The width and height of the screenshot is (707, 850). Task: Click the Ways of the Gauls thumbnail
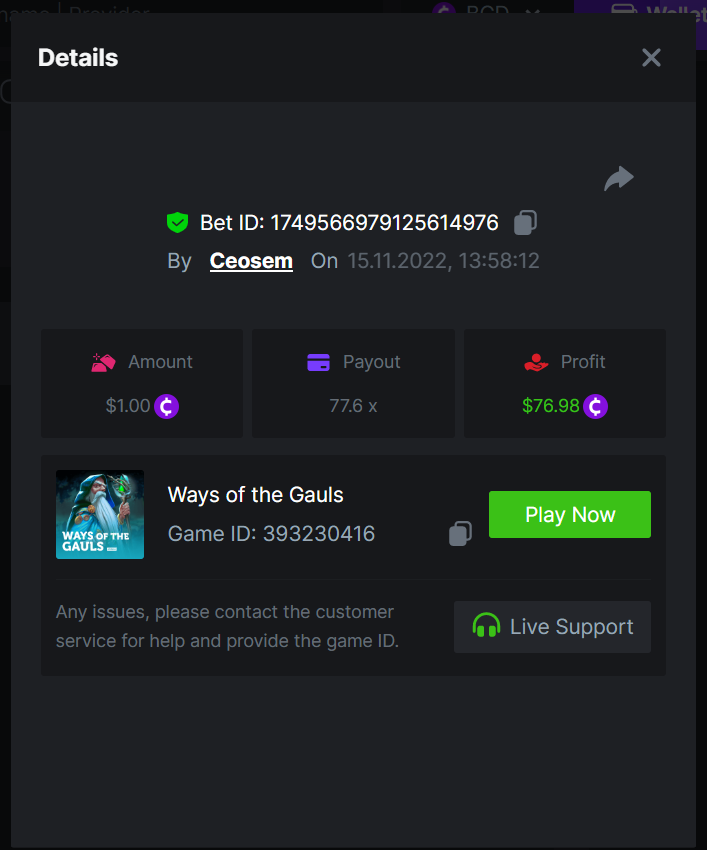100,515
